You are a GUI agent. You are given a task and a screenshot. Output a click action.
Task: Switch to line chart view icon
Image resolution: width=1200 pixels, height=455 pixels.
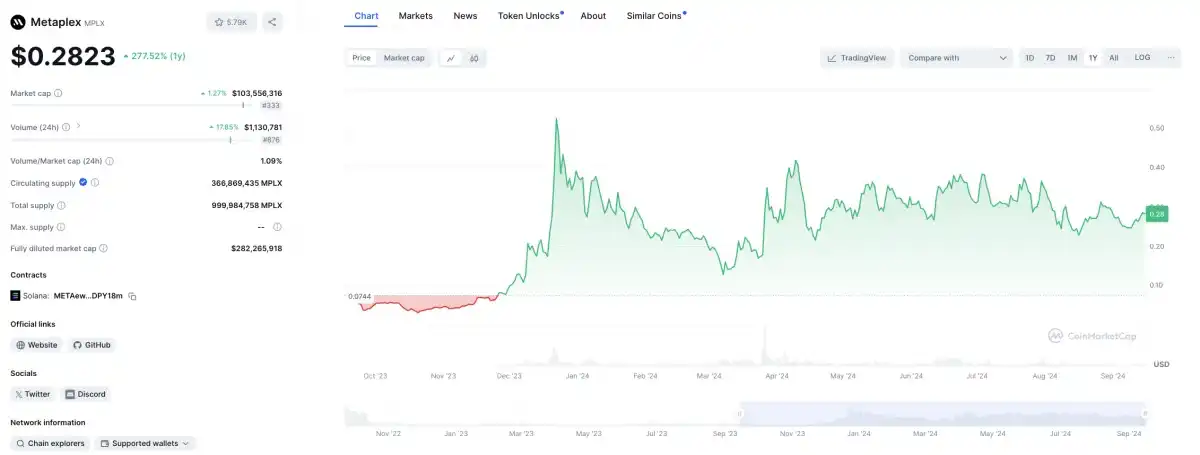[x=451, y=58]
